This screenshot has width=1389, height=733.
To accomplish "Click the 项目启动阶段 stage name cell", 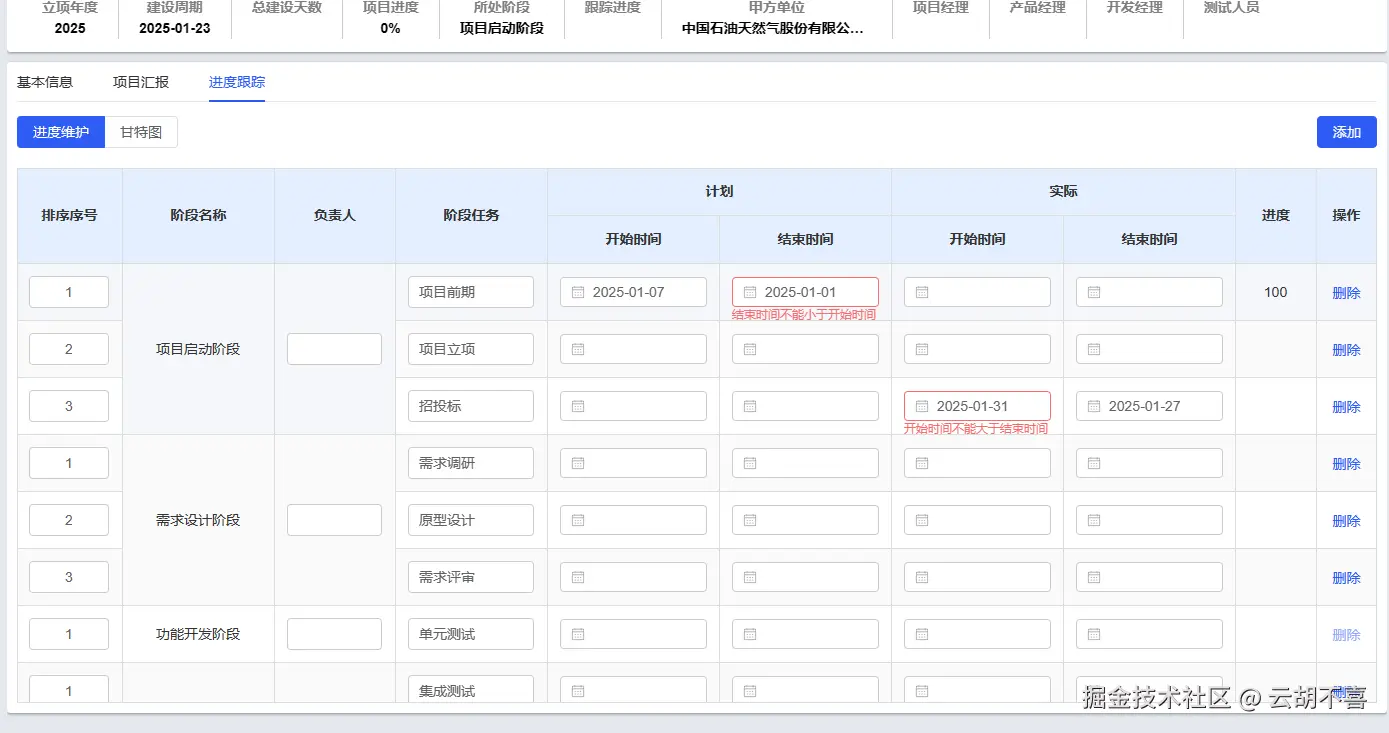I will pos(198,349).
